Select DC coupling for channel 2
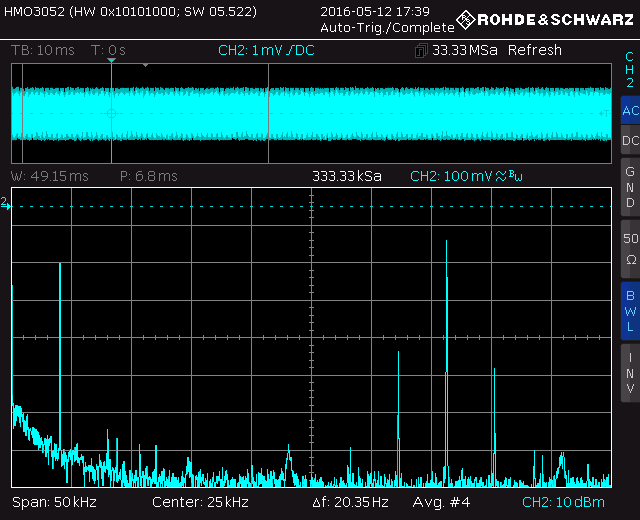This screenshot has width=640, height=520. (x=629, y=141)
